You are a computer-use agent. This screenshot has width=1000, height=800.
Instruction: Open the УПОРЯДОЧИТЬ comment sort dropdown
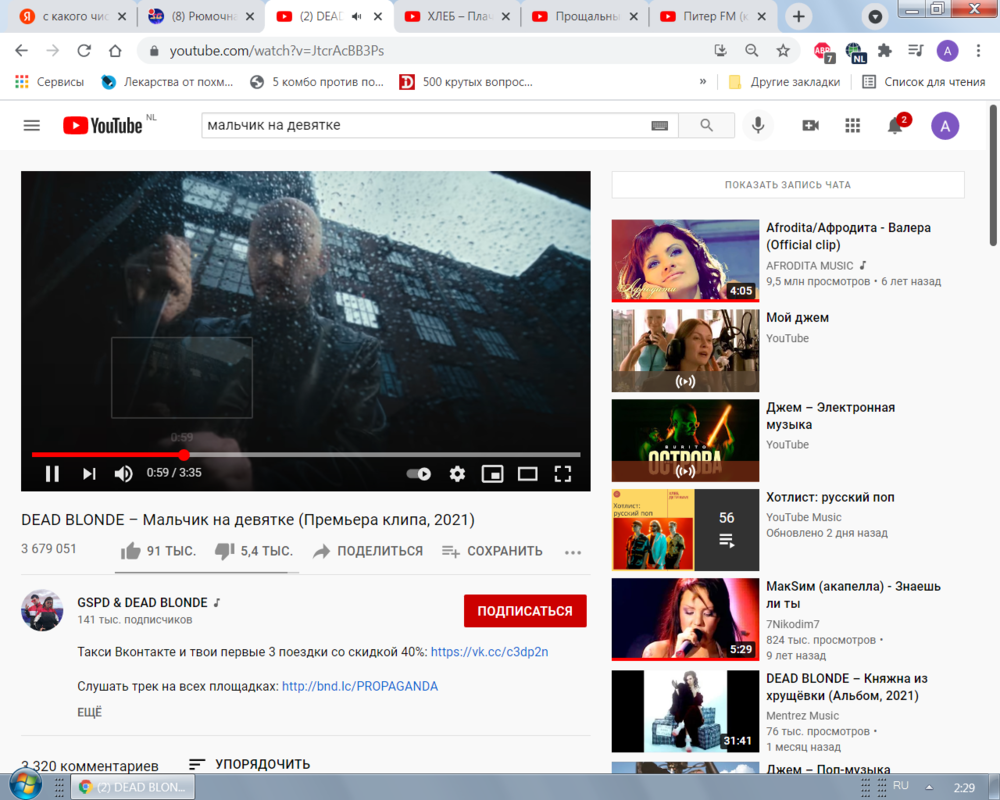click(249, 764)
